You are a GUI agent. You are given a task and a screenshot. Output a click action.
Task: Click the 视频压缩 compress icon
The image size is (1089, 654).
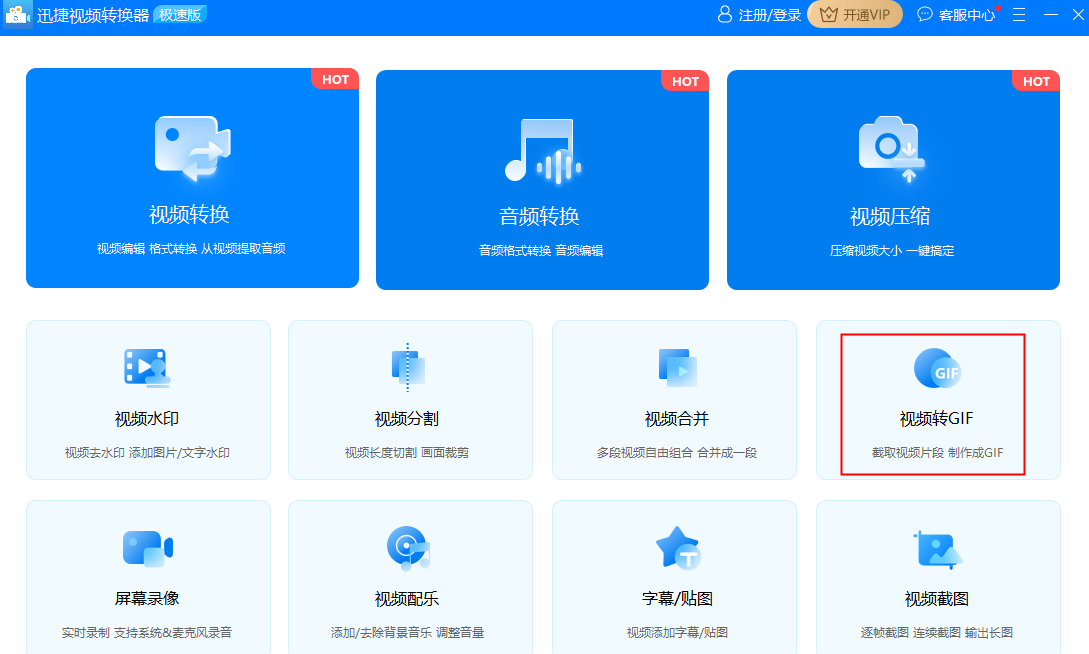[x=892, y=149]
